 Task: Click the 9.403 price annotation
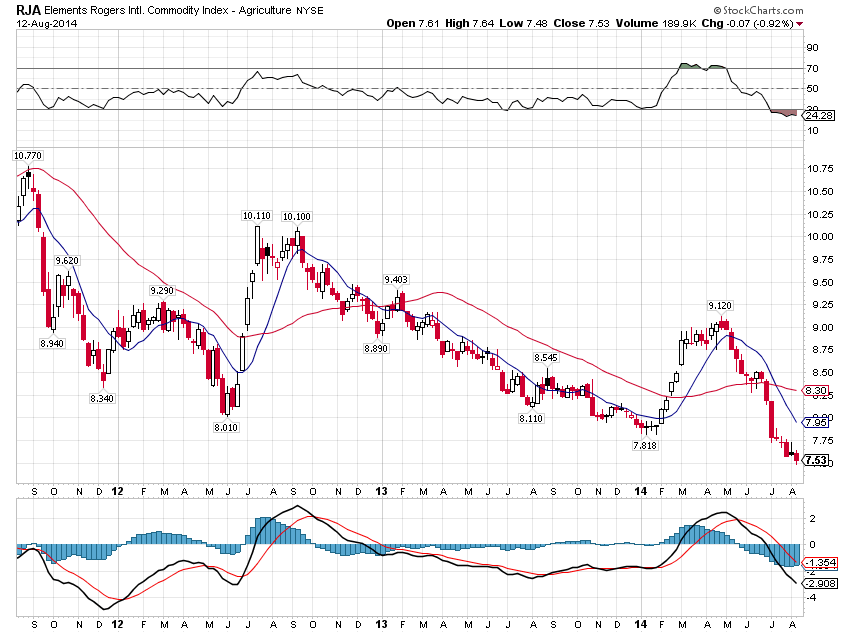[396, 281]
